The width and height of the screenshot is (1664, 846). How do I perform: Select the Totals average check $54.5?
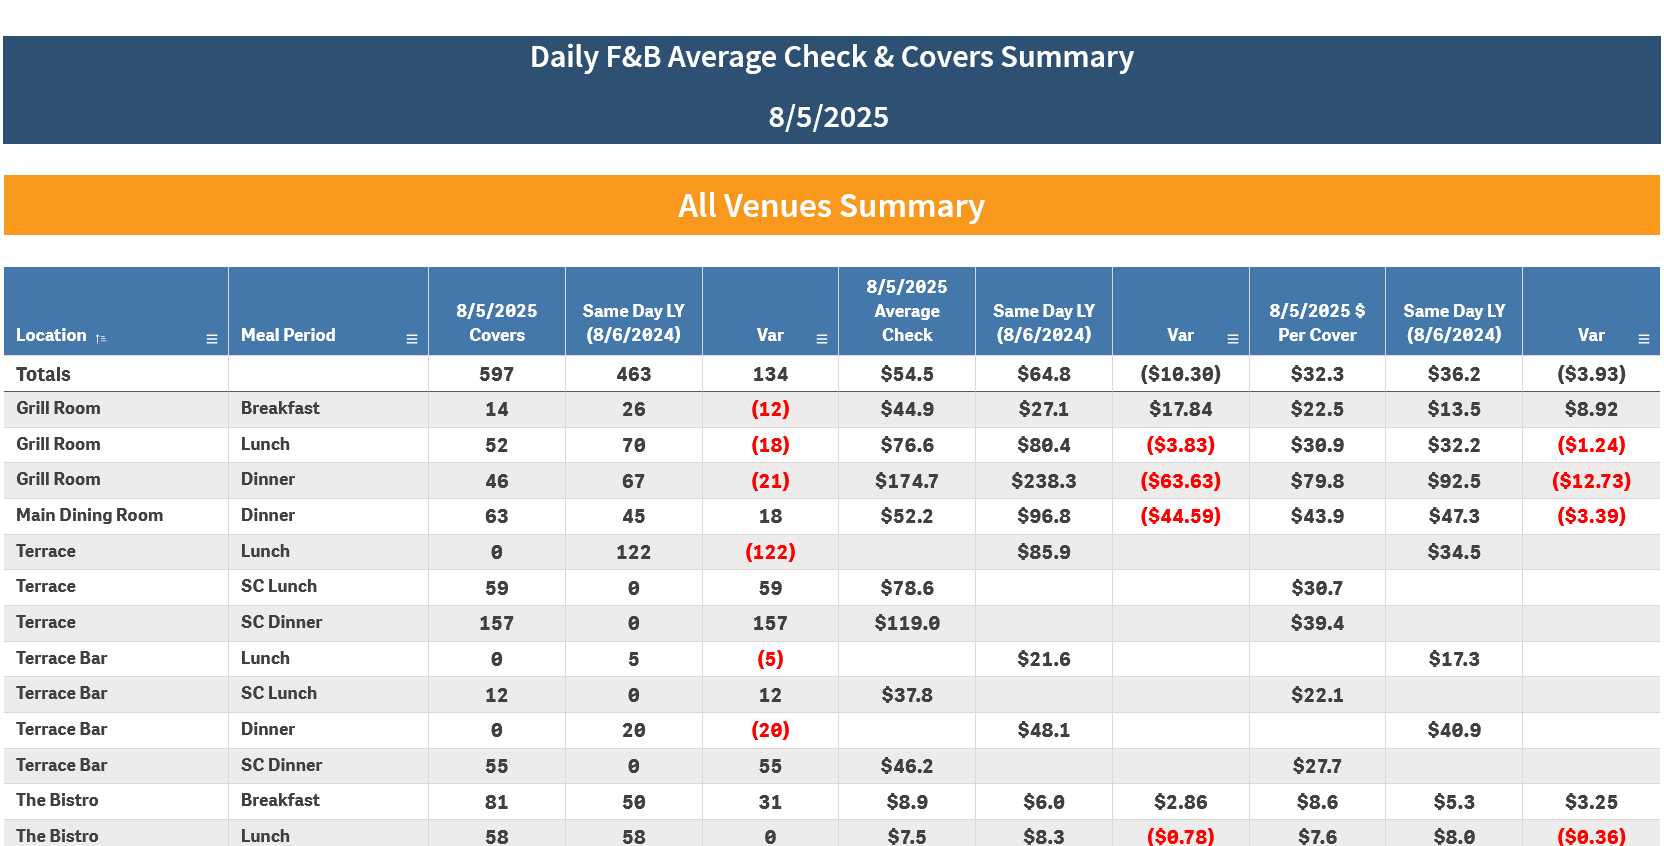(x=907, y=374)
